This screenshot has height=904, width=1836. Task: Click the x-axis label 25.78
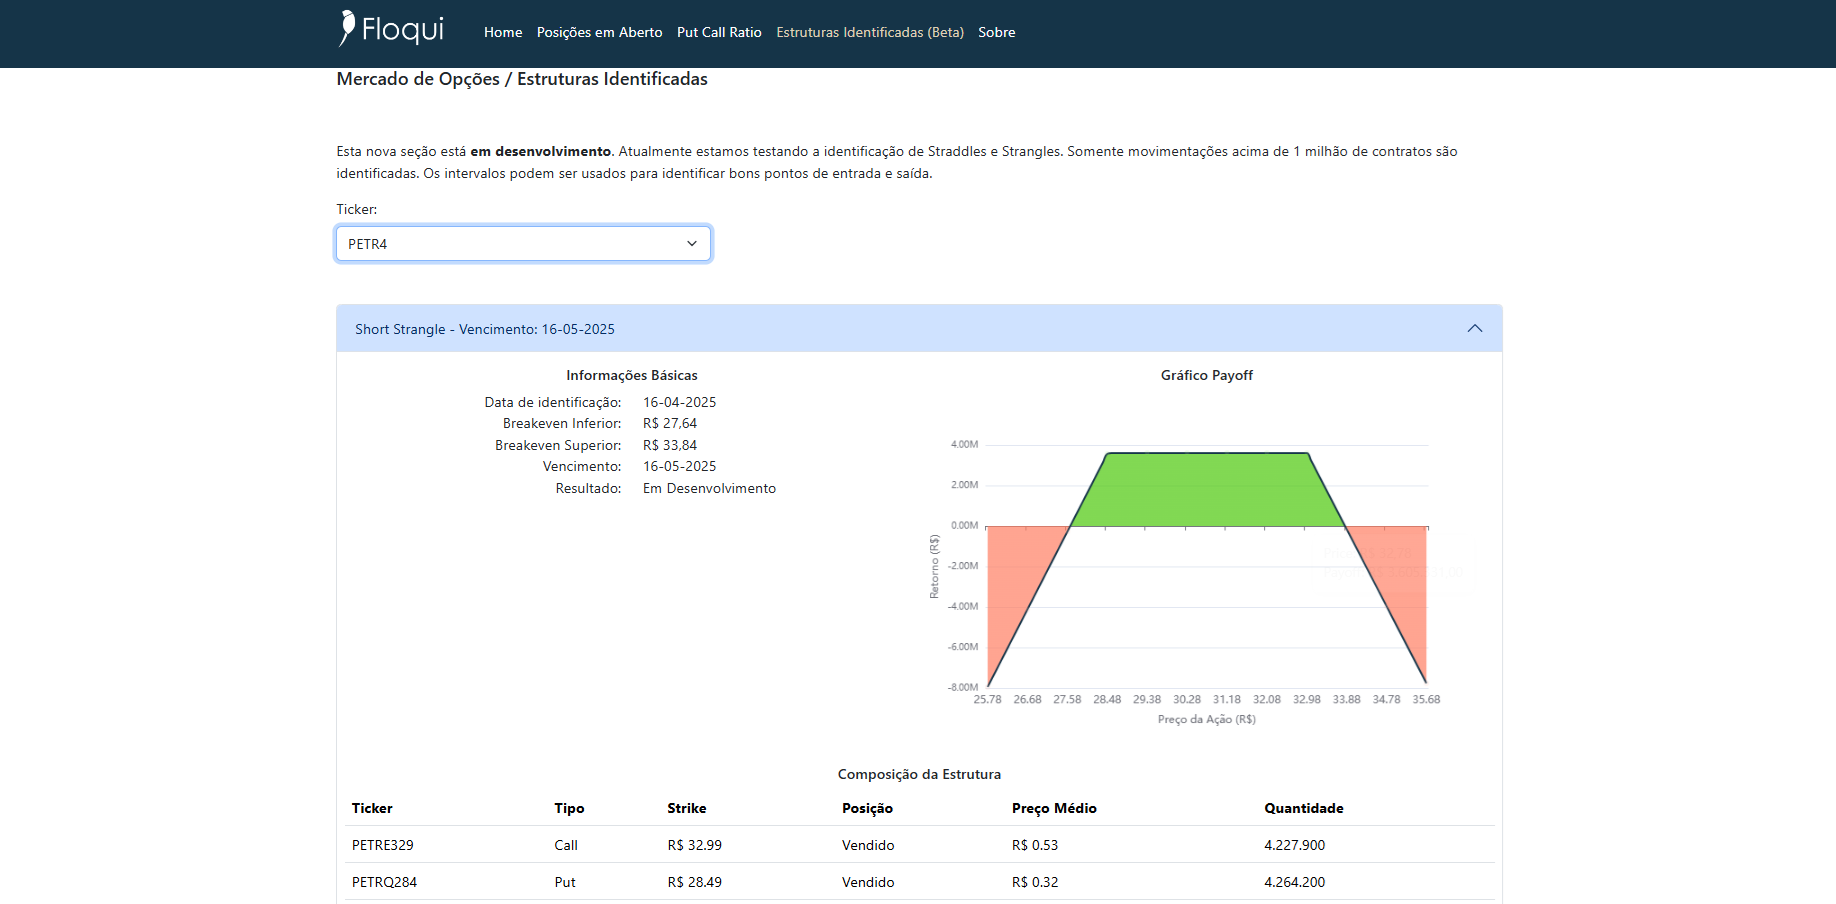point(987,699)
